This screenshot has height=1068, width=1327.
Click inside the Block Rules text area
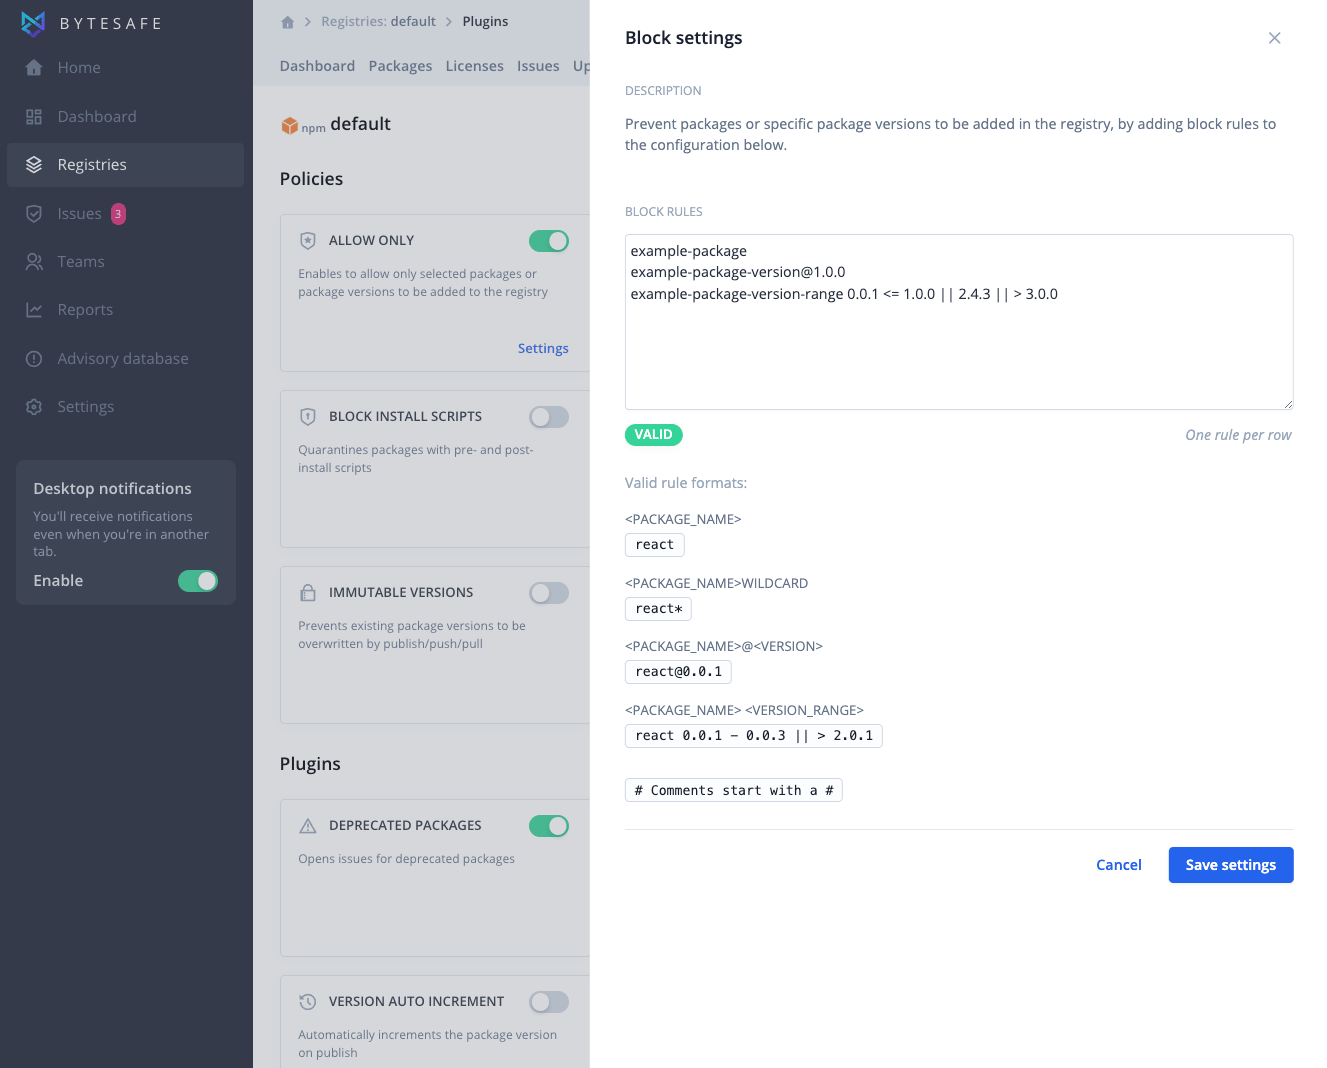(x=959, y=322)
